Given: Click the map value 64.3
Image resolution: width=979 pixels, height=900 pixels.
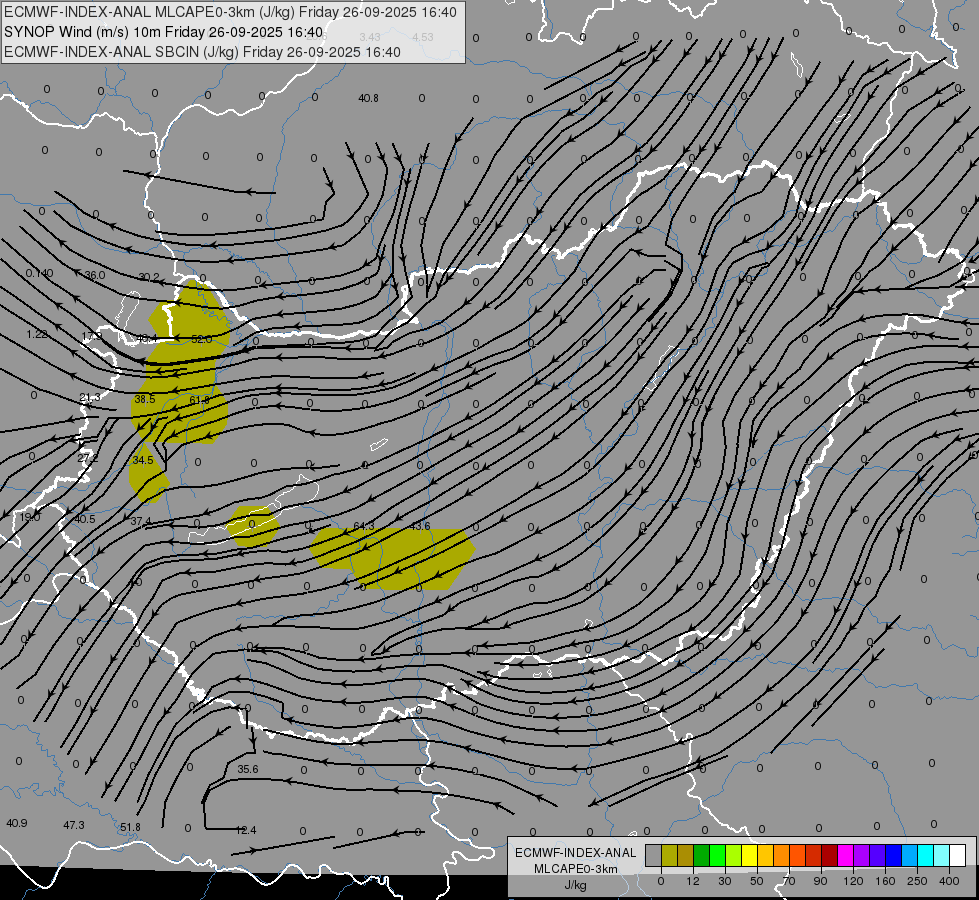Looking at the screenshot, I should coord(363,527).
